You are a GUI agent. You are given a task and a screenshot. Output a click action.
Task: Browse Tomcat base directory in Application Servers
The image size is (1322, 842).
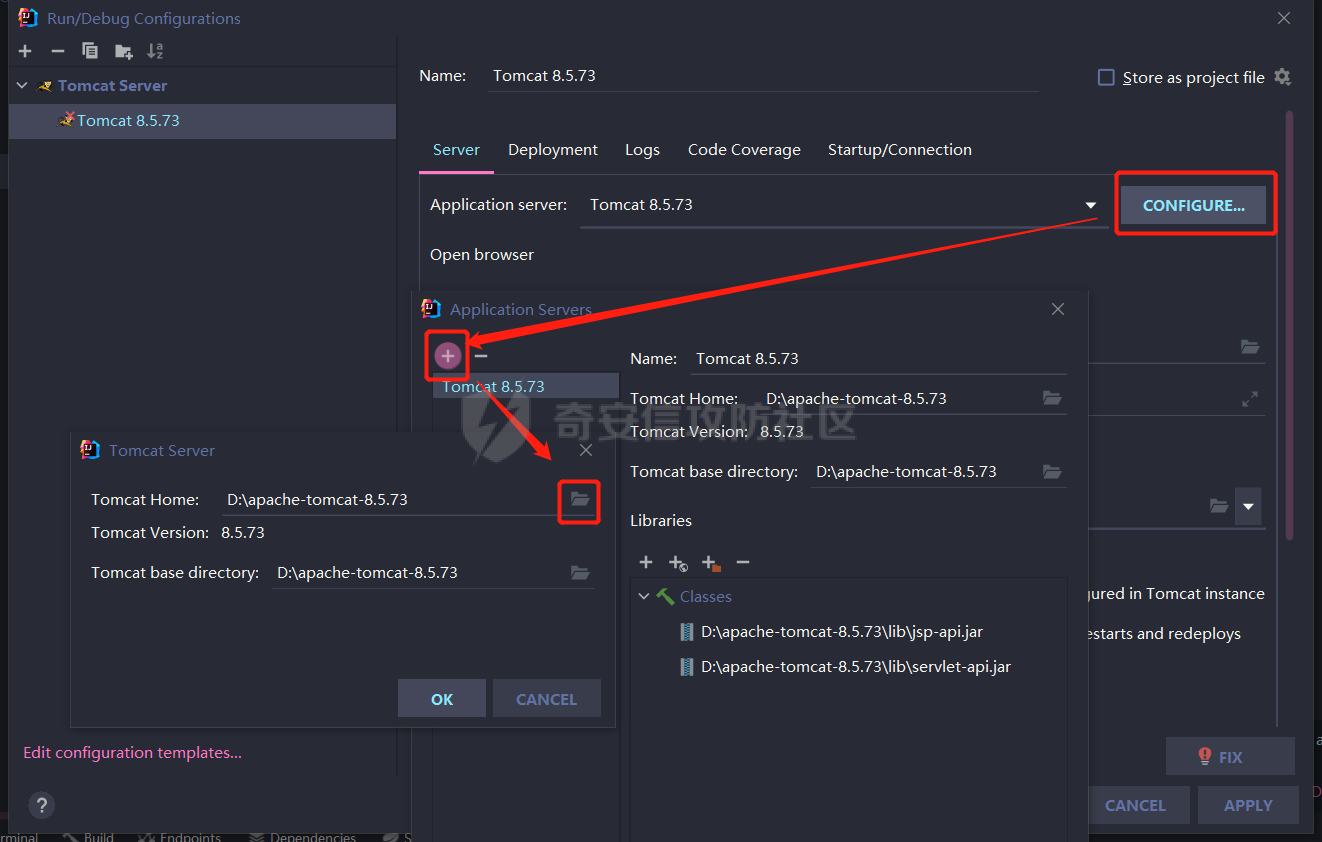point(1052,472)
